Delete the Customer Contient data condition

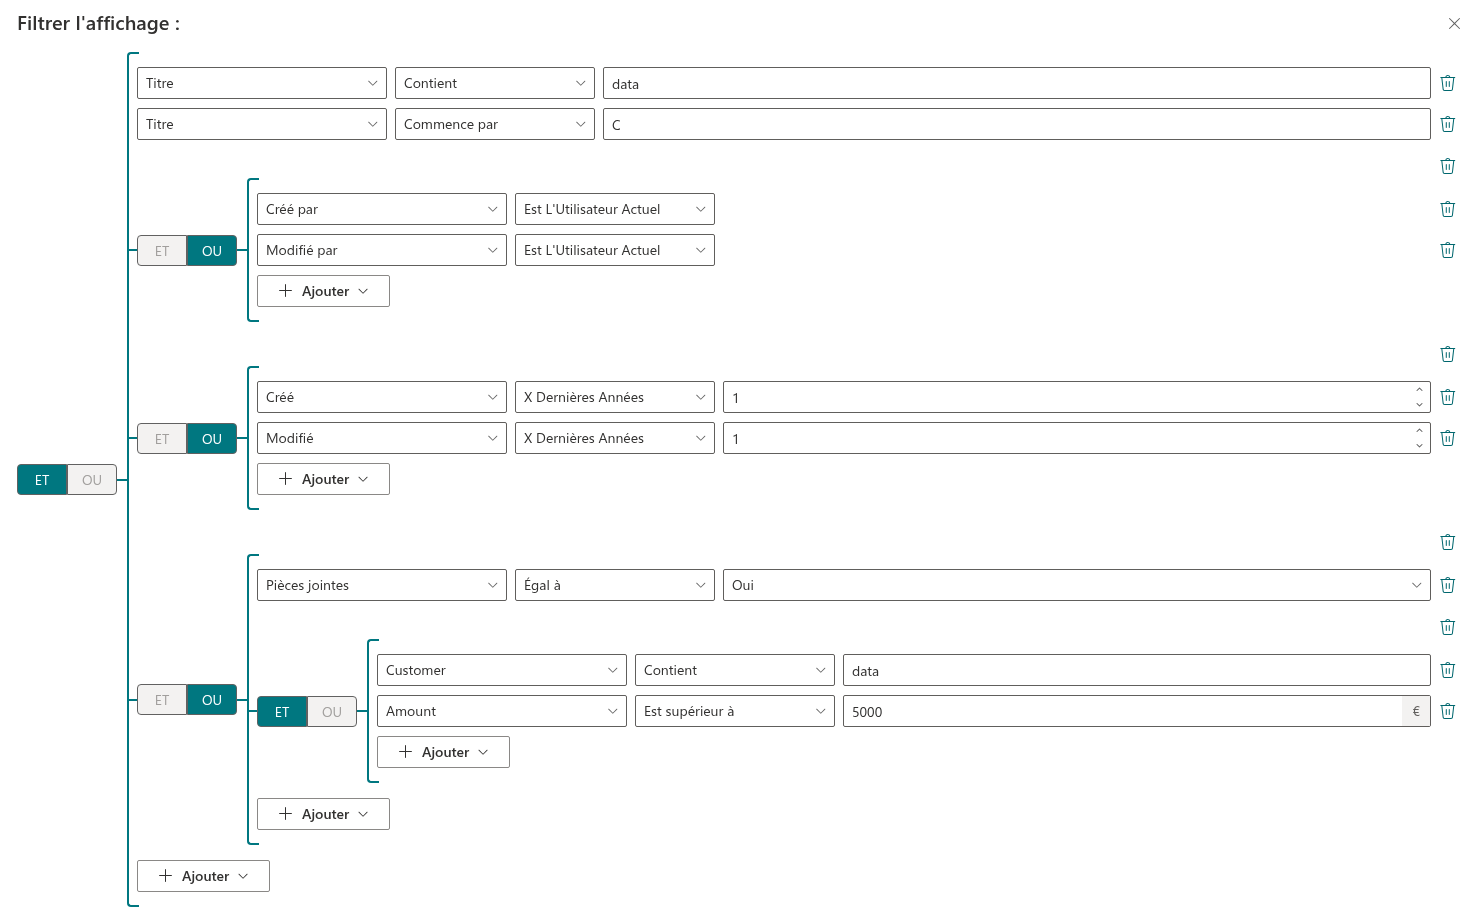[1447, 670]
